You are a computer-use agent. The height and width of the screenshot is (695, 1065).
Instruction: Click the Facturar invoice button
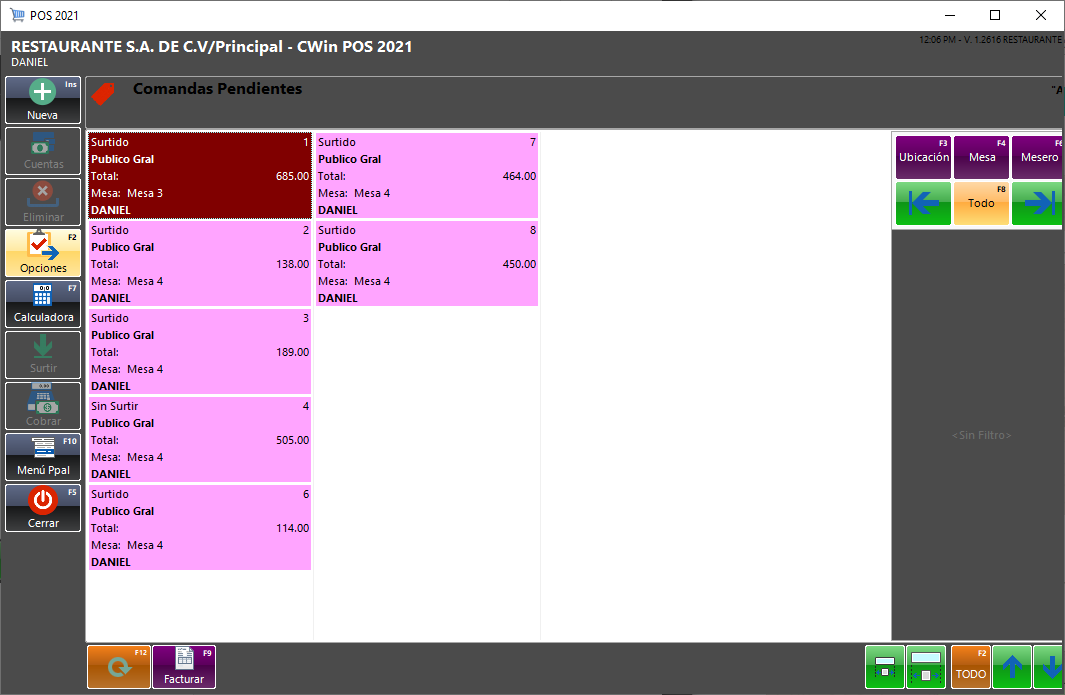[183, 667]
